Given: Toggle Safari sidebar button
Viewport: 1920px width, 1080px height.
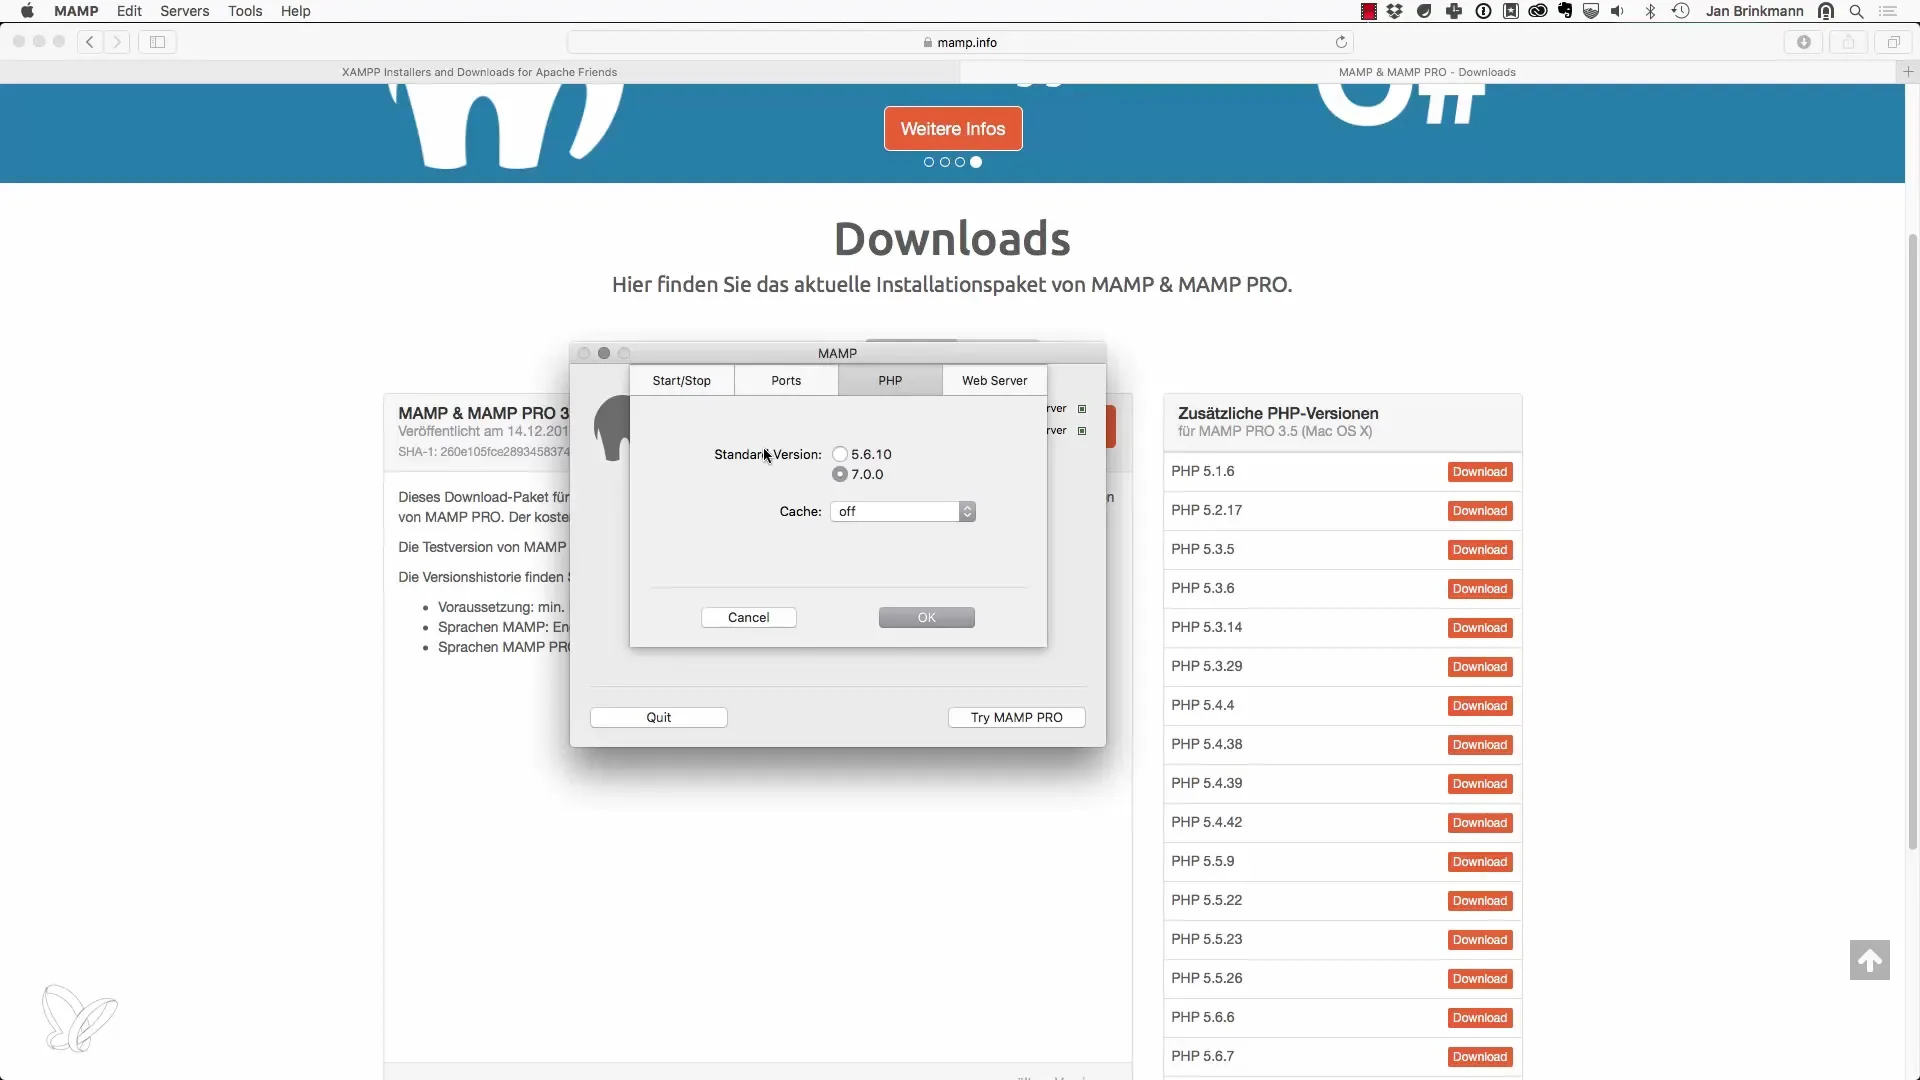Looking at the screenshot, I should pyautogui.click(x=157, y=42).
